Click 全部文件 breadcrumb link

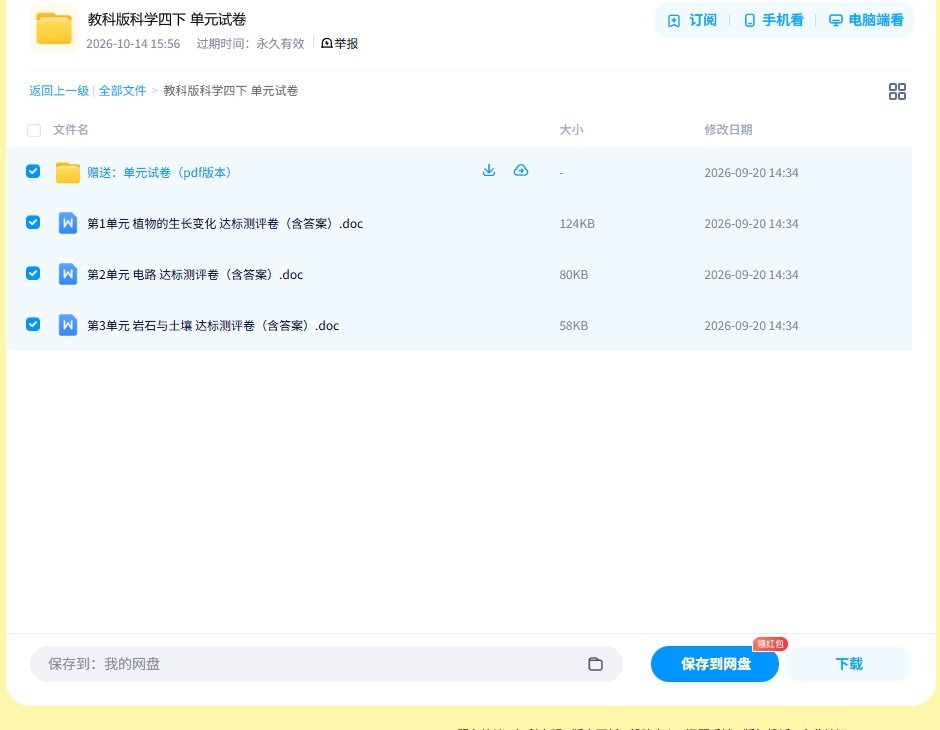coord(122,91)
